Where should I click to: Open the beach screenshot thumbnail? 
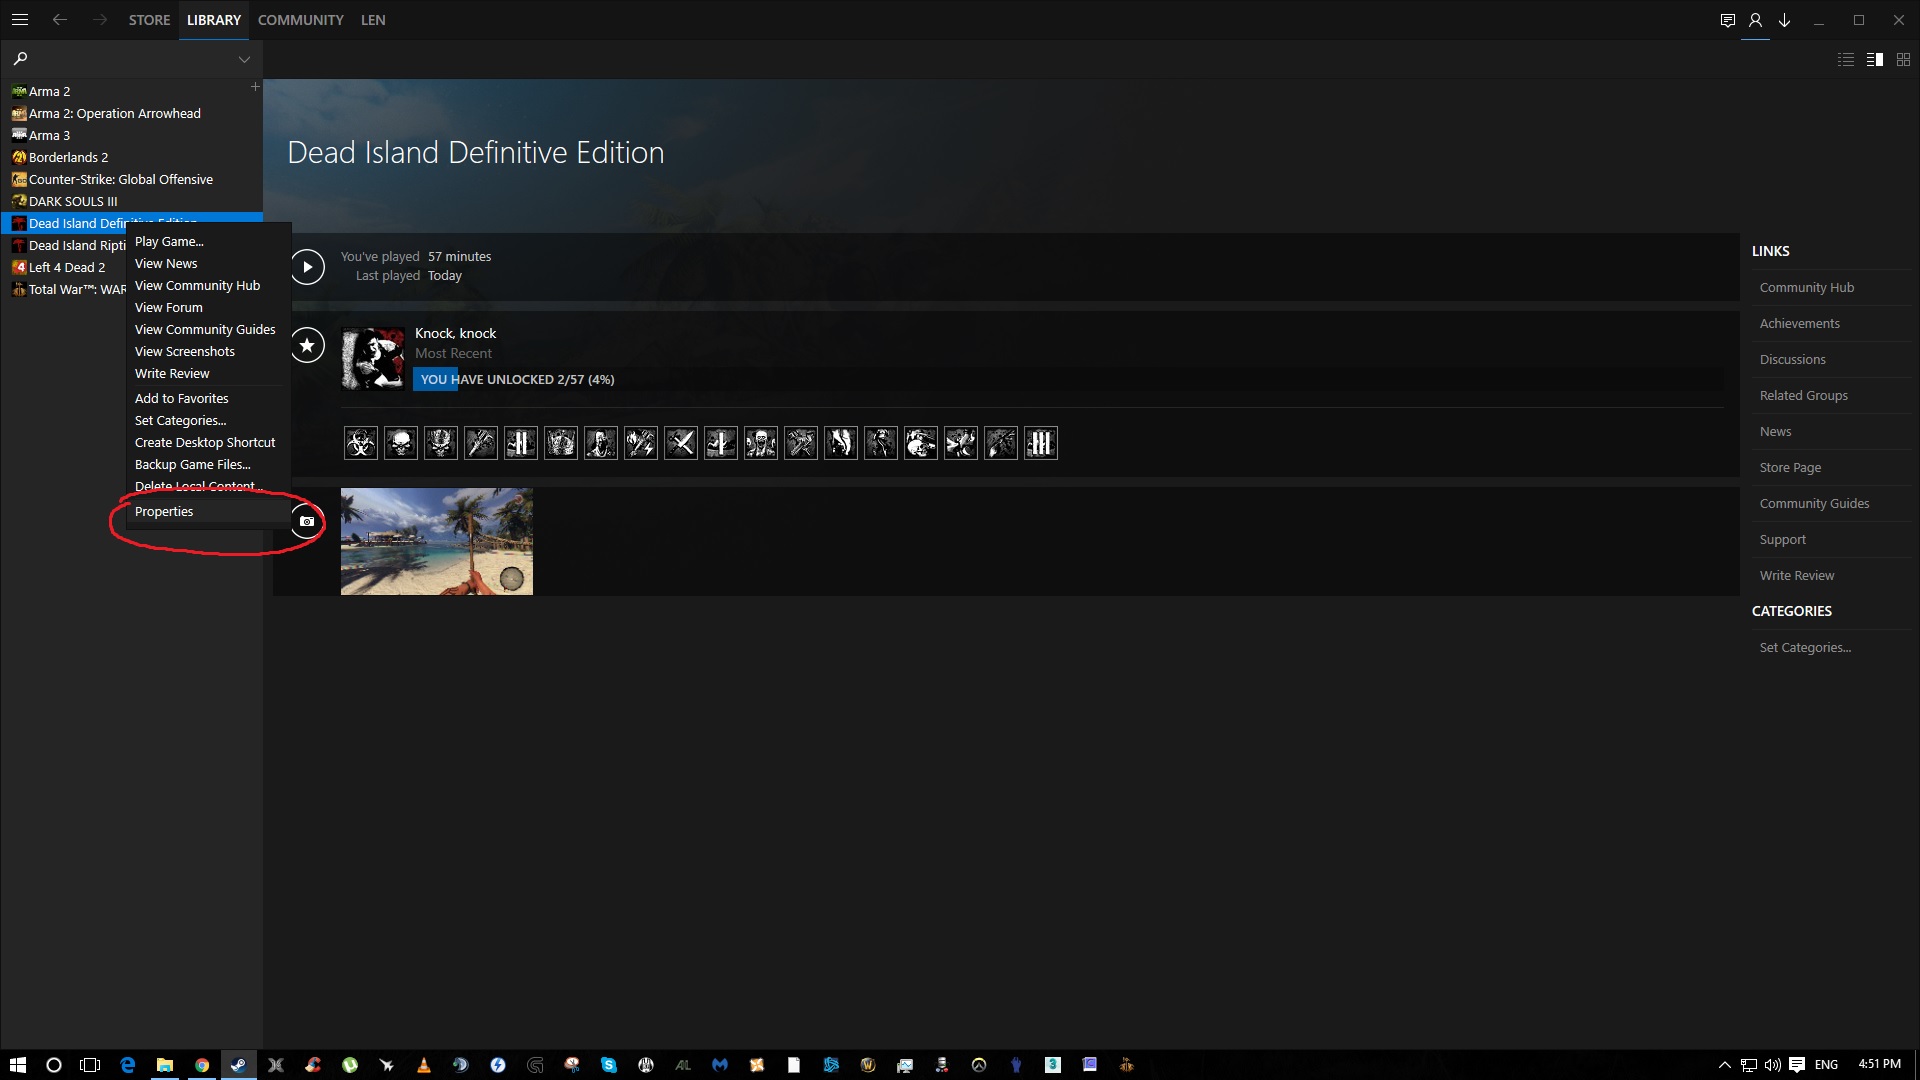pyautogui.click(x=437, y=542)
